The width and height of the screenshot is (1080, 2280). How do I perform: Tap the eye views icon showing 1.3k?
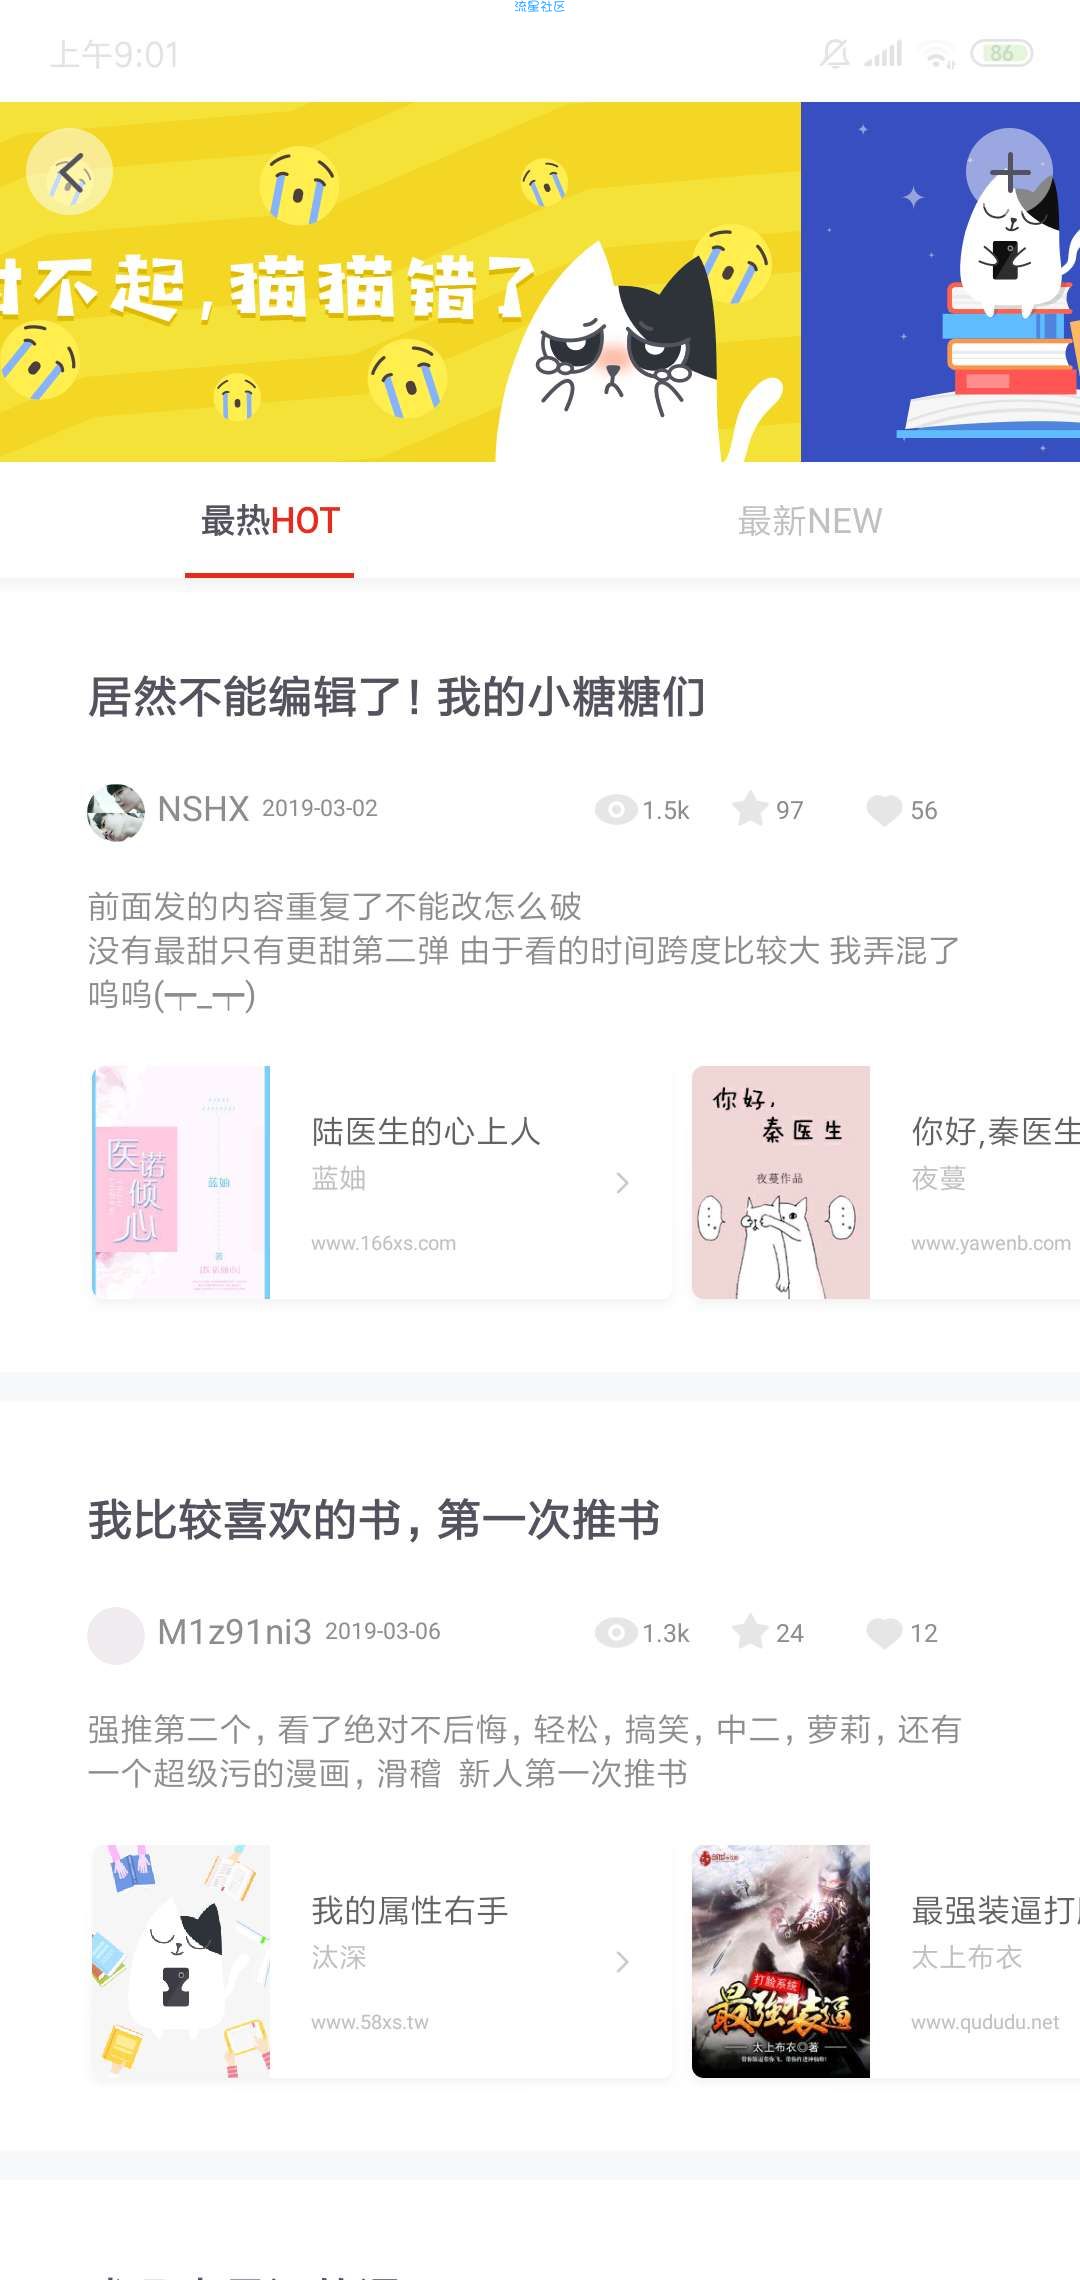click(616, 1633)
